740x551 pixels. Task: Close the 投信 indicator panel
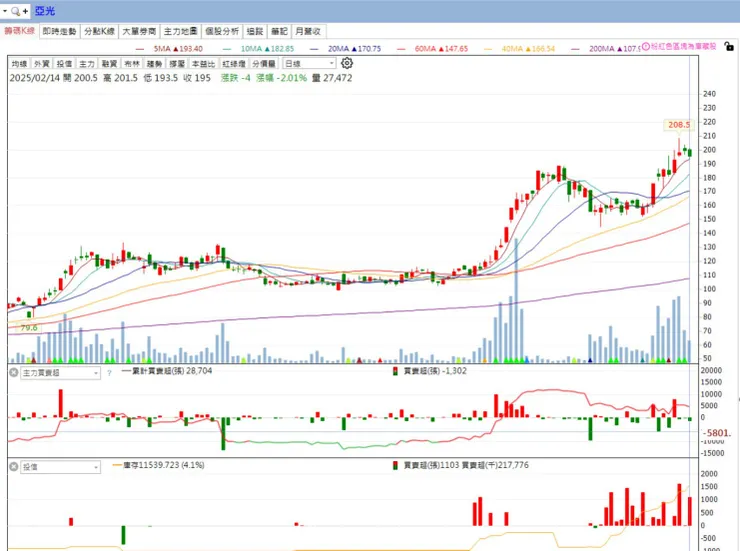click(x=14, y=467)
